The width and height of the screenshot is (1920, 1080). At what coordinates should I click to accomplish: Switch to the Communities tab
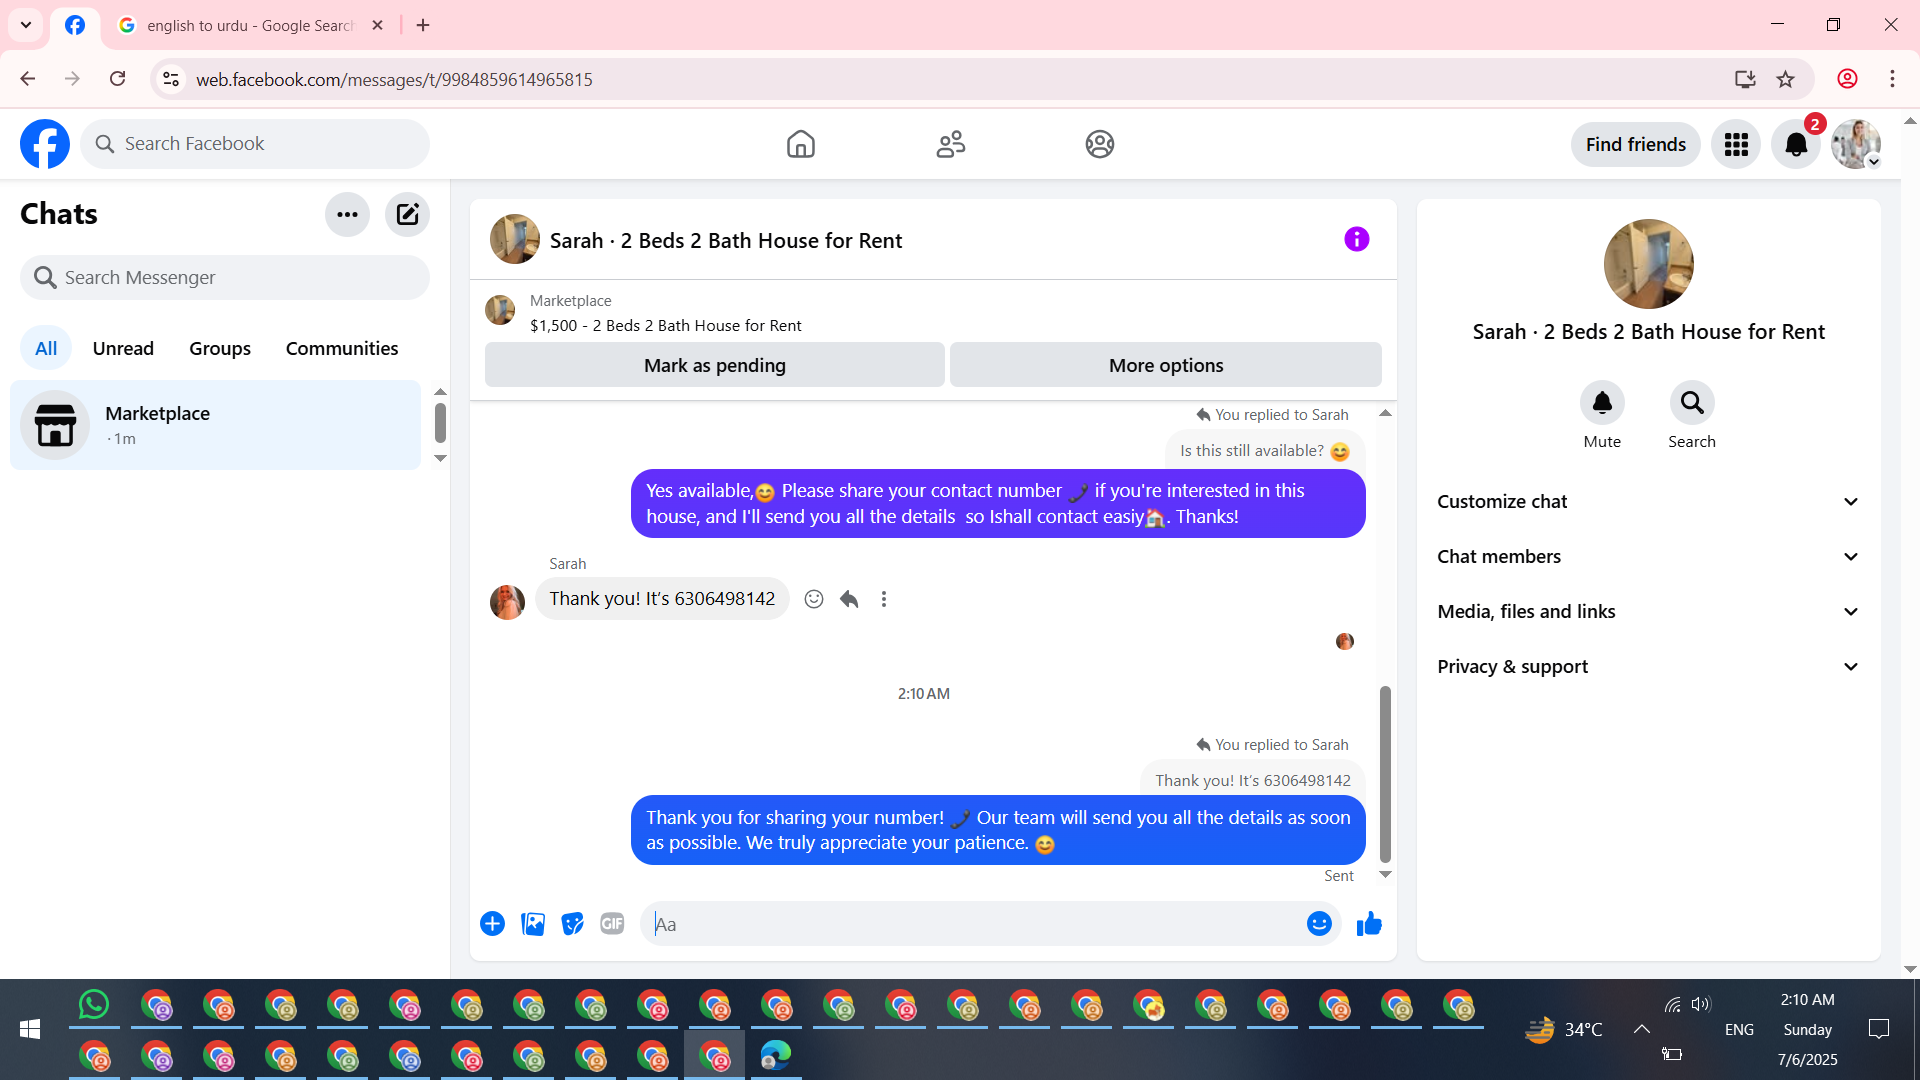[342, 348]
